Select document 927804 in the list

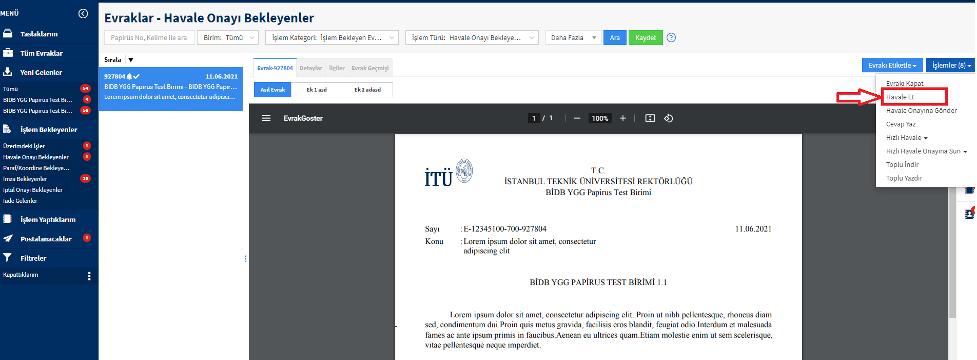point(171,89)
